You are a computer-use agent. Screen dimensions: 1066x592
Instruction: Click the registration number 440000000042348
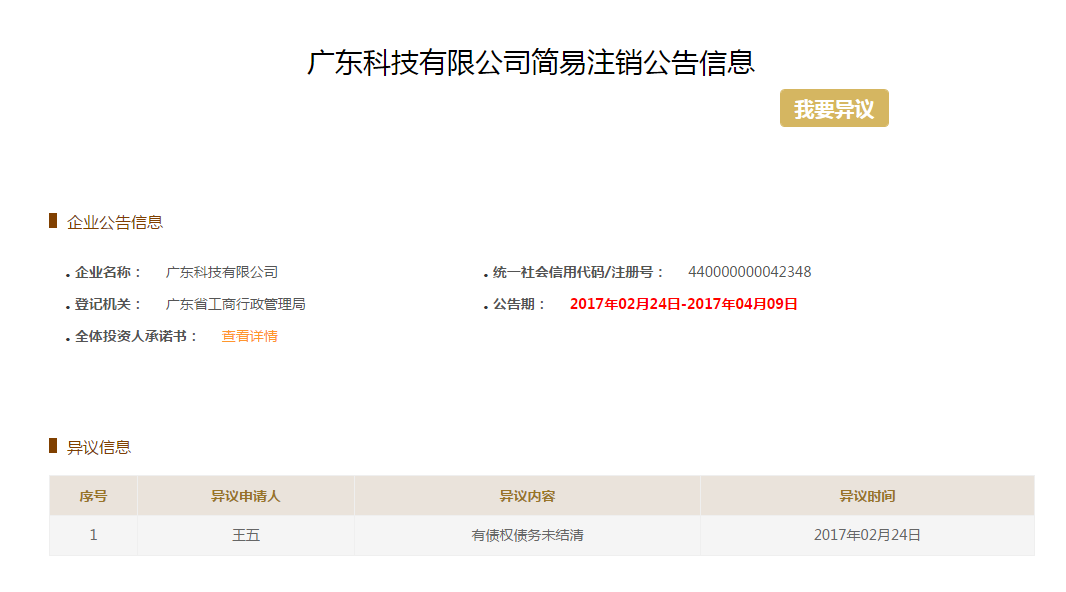pos(749,272)
